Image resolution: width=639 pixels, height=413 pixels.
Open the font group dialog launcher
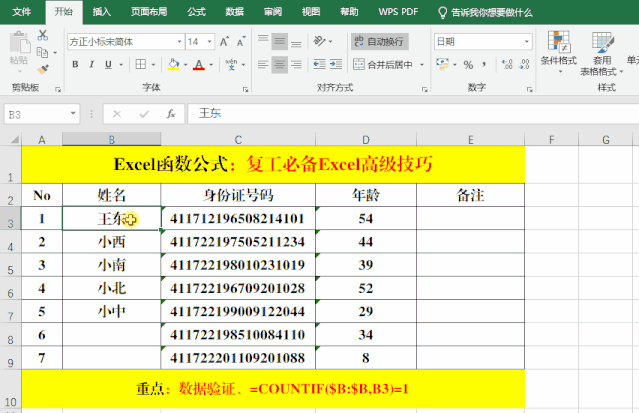(x=245, y=89)
